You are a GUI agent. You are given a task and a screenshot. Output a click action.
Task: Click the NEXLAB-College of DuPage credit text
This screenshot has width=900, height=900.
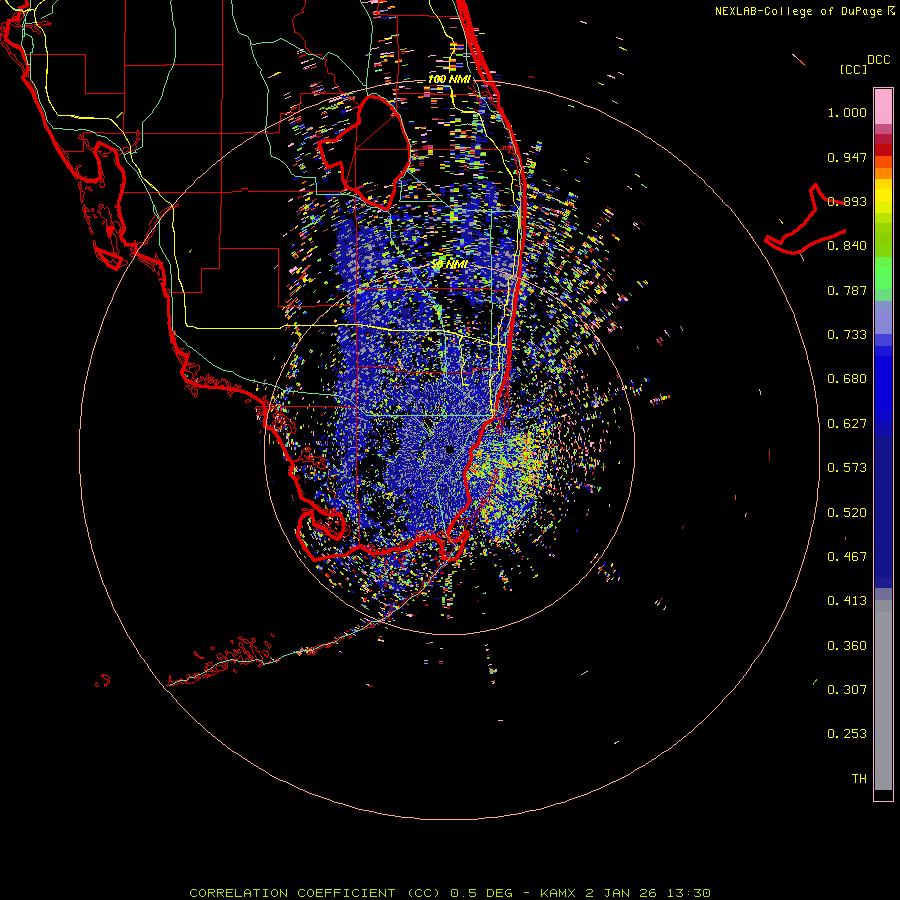click(799, 11)
